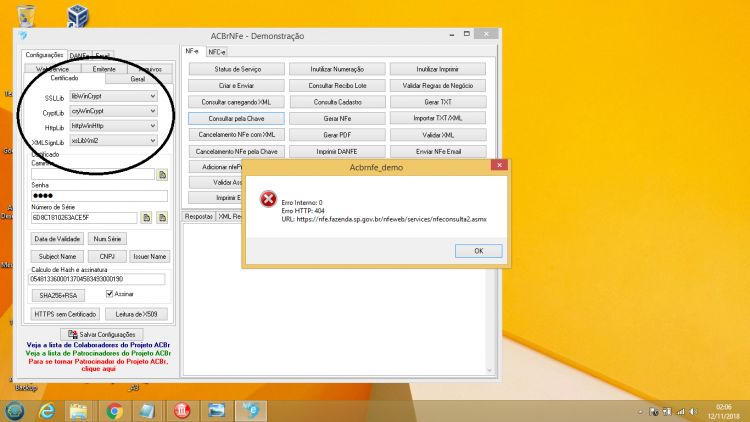The width and height of the screenshot is (750, 422).
Task: Click Validar Regras de Negócio button
Action: point(438,86)
